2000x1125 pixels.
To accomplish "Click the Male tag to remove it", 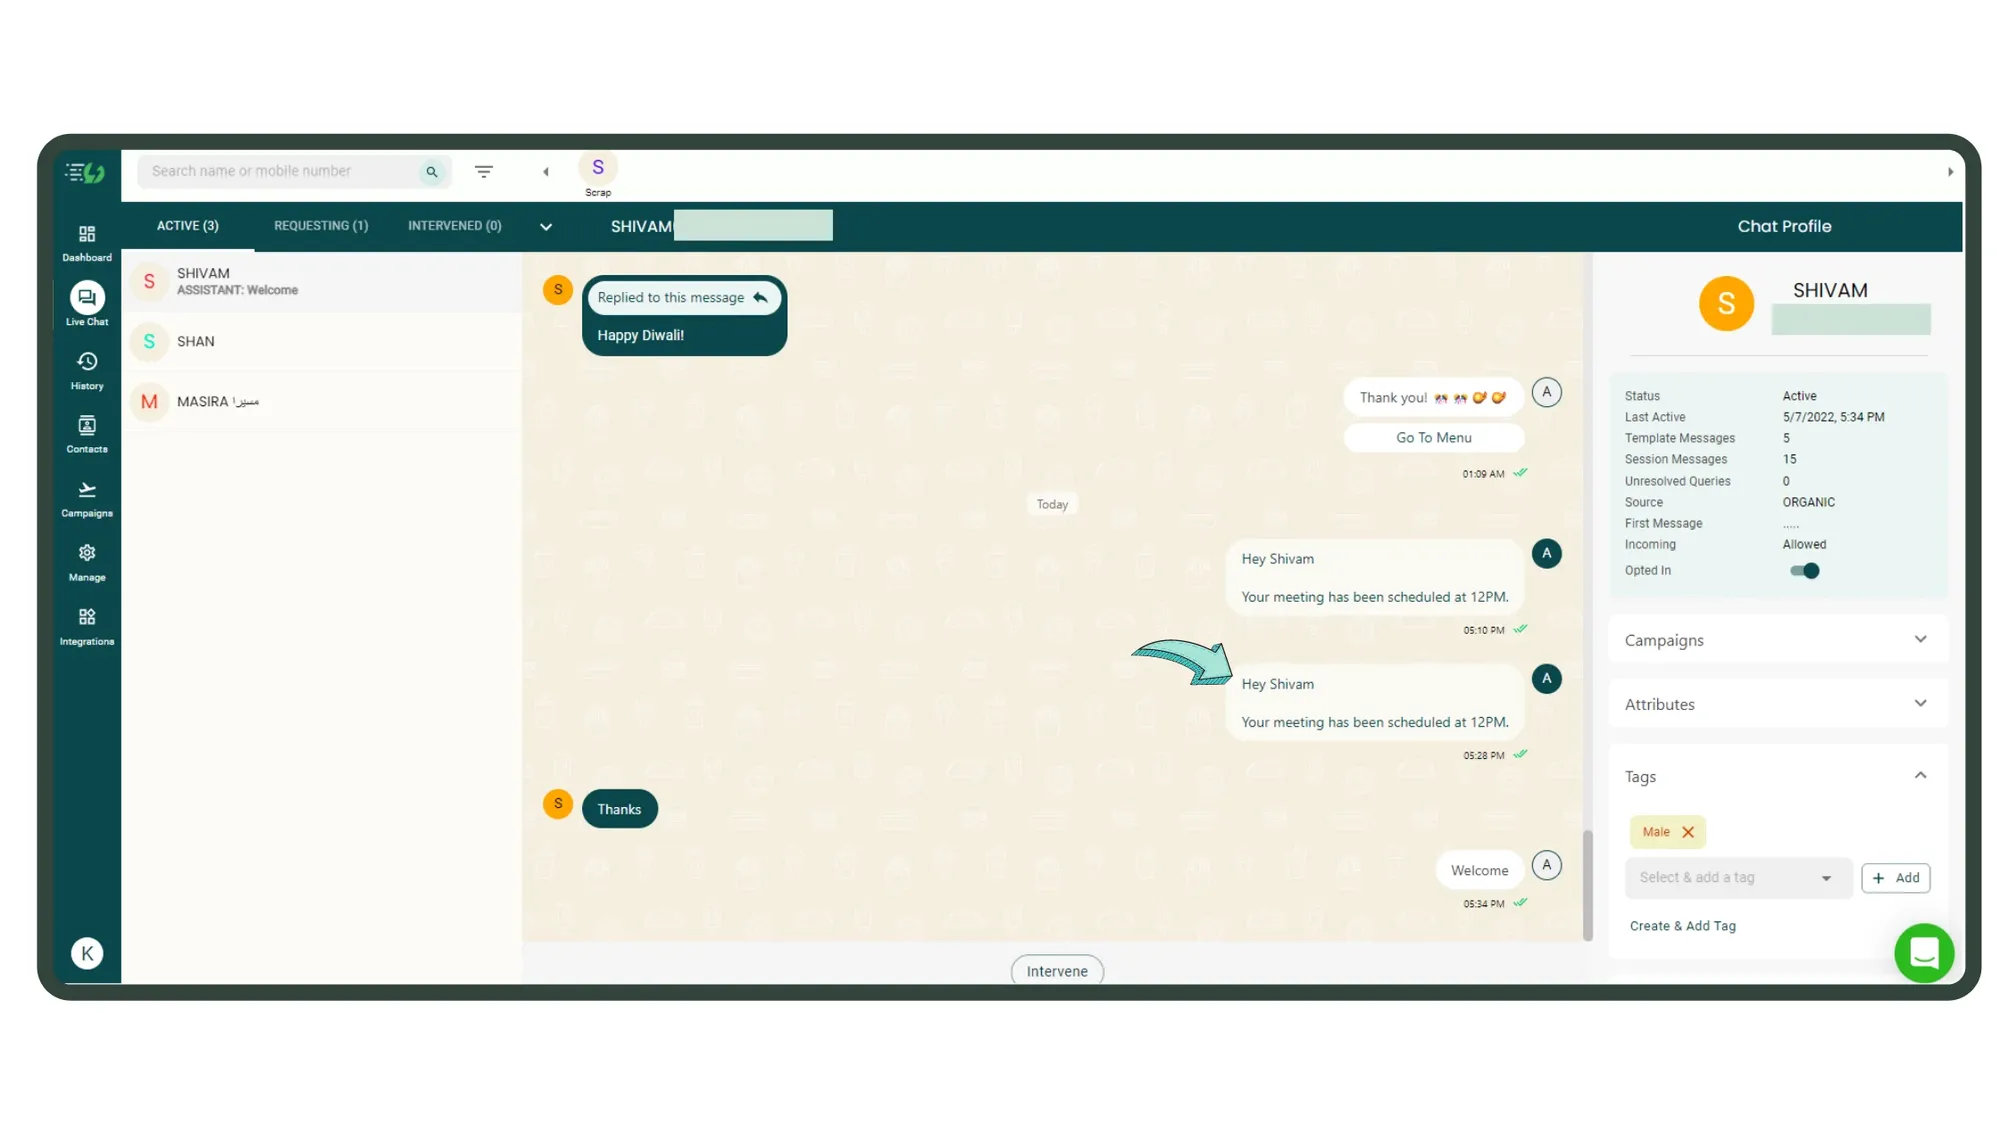I will [1688, 831].
